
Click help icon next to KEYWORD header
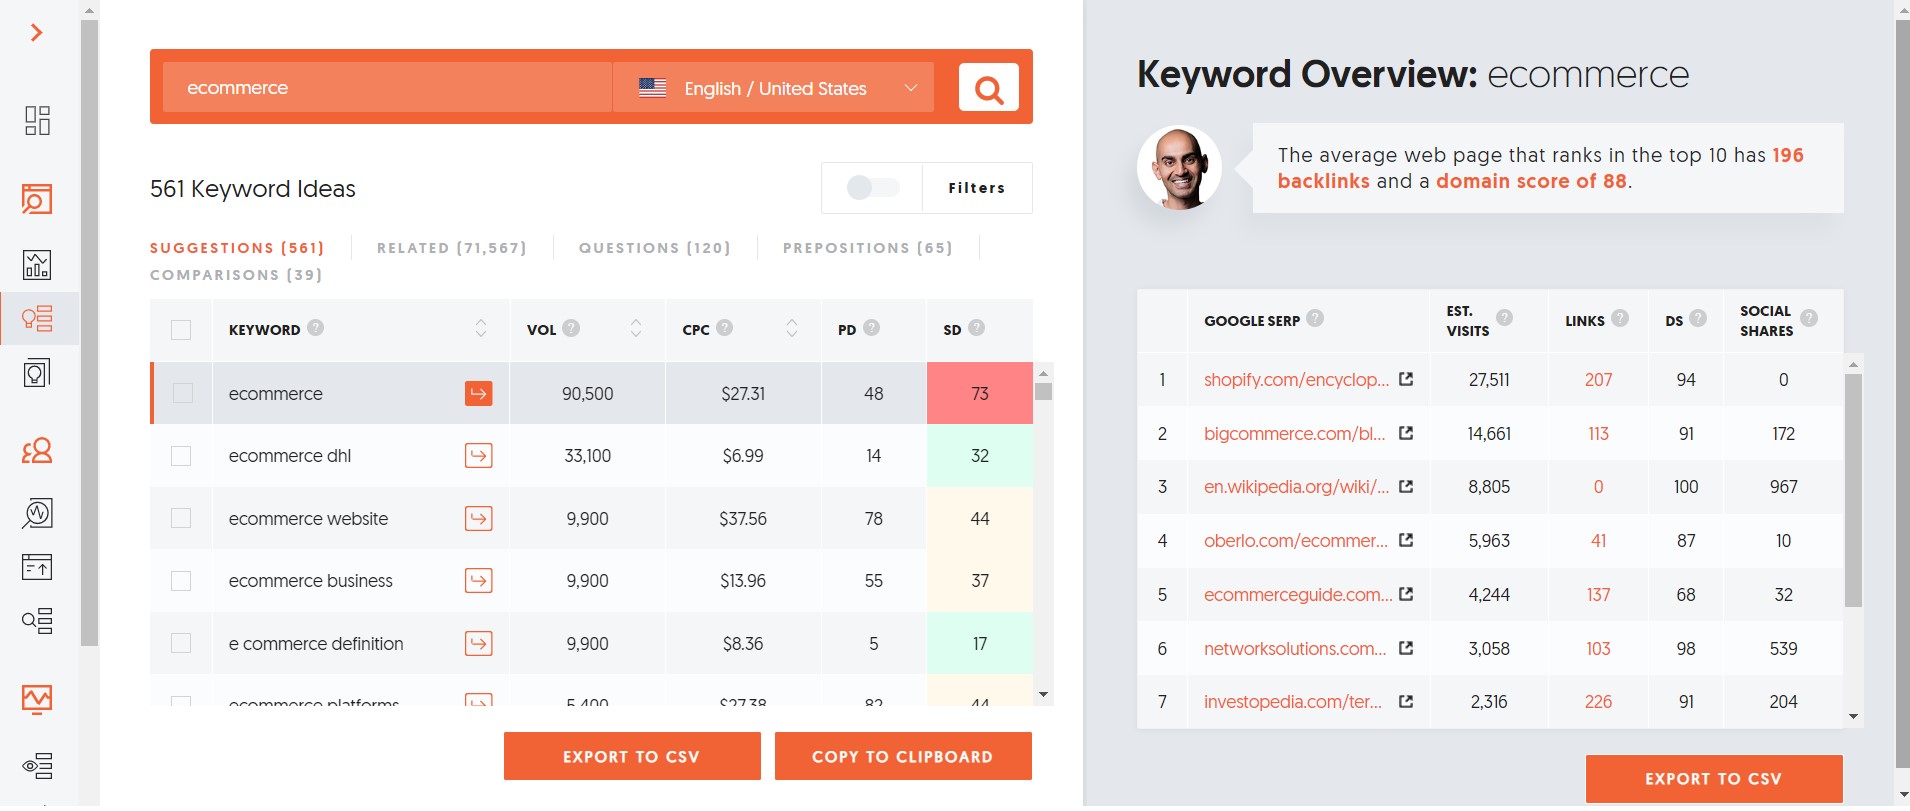[x=316, y=327]
